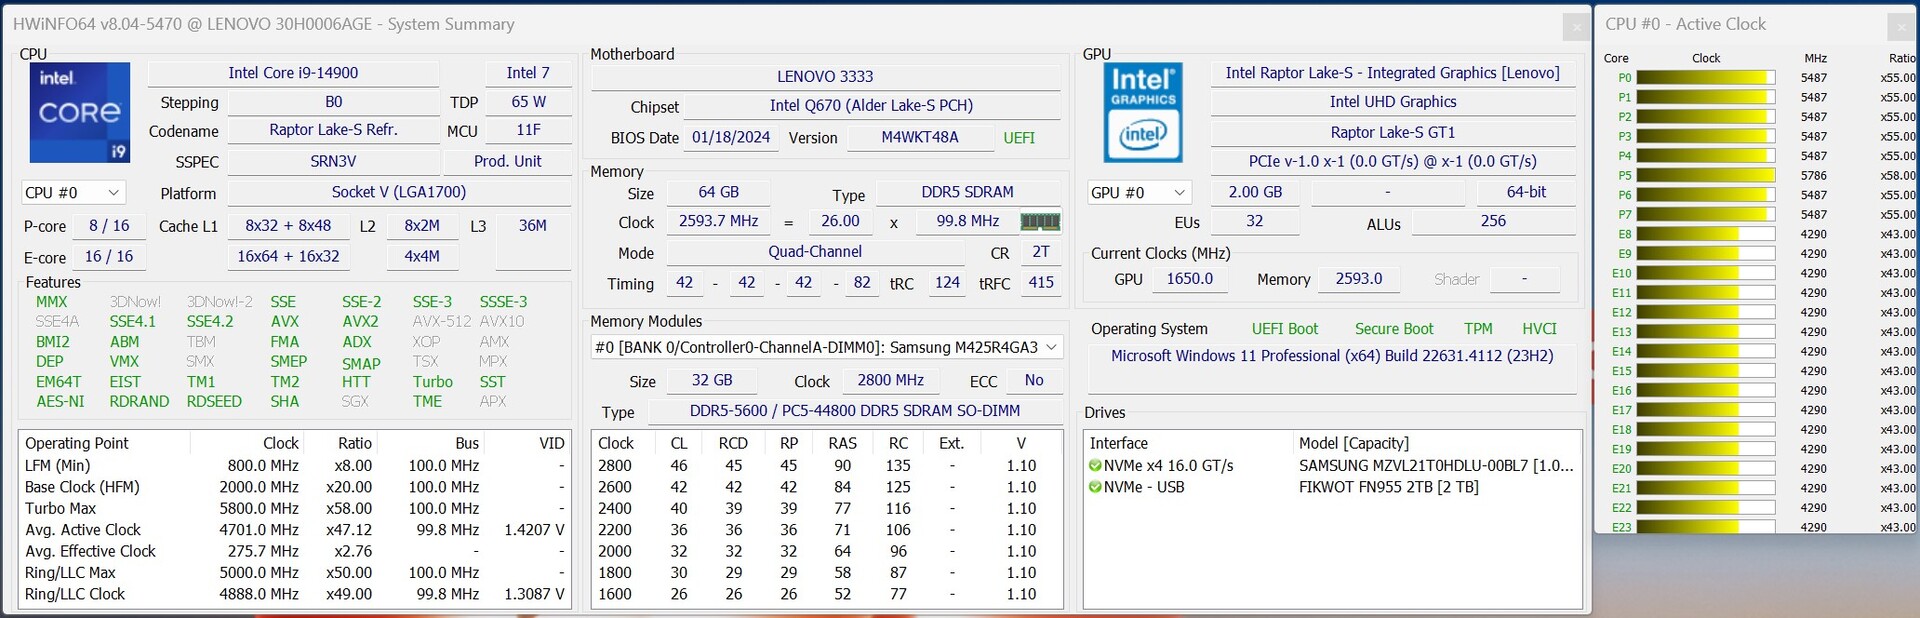Select the 2400 clock row in timing table

point(826,508)
